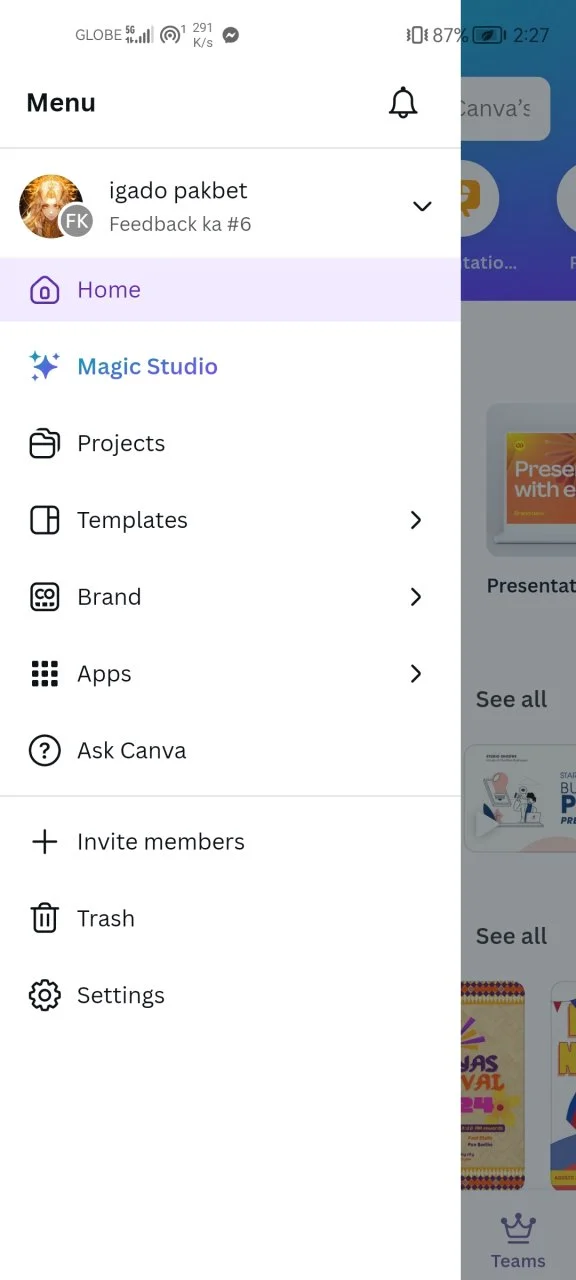Expand the account switcher chevron
The image size is (576, 1280).
(422, 206)
